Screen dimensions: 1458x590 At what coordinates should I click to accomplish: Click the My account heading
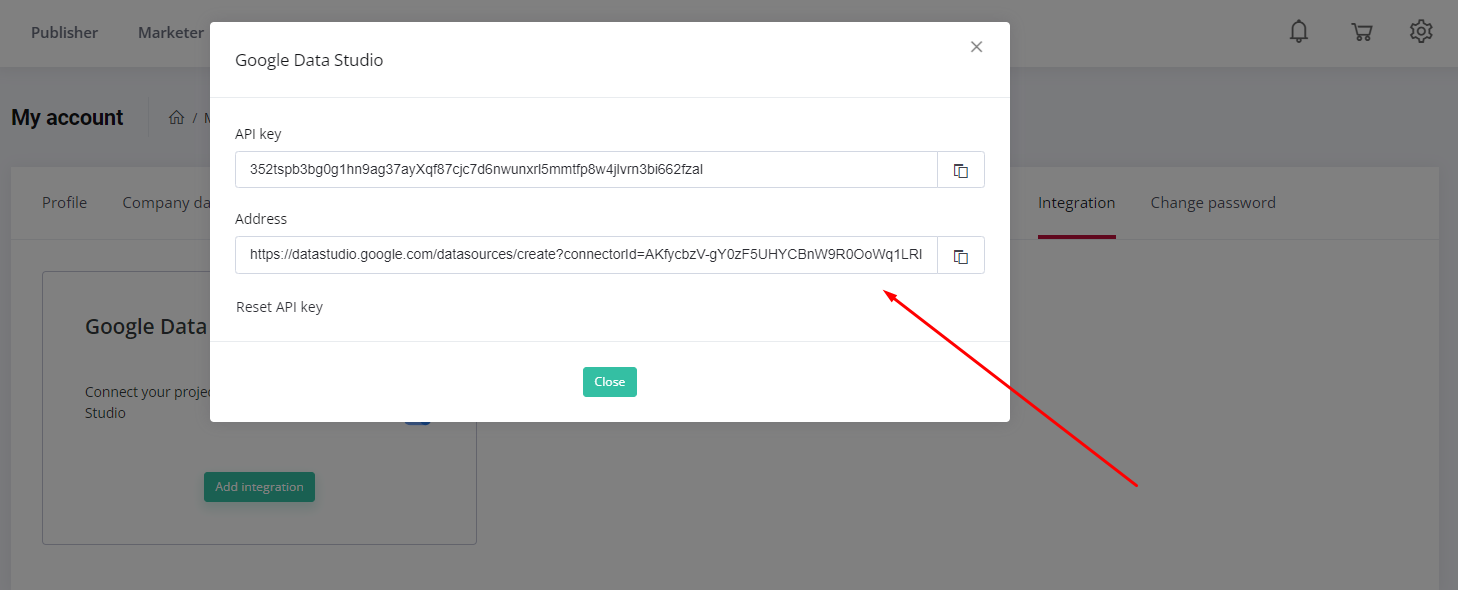(67, 118)
